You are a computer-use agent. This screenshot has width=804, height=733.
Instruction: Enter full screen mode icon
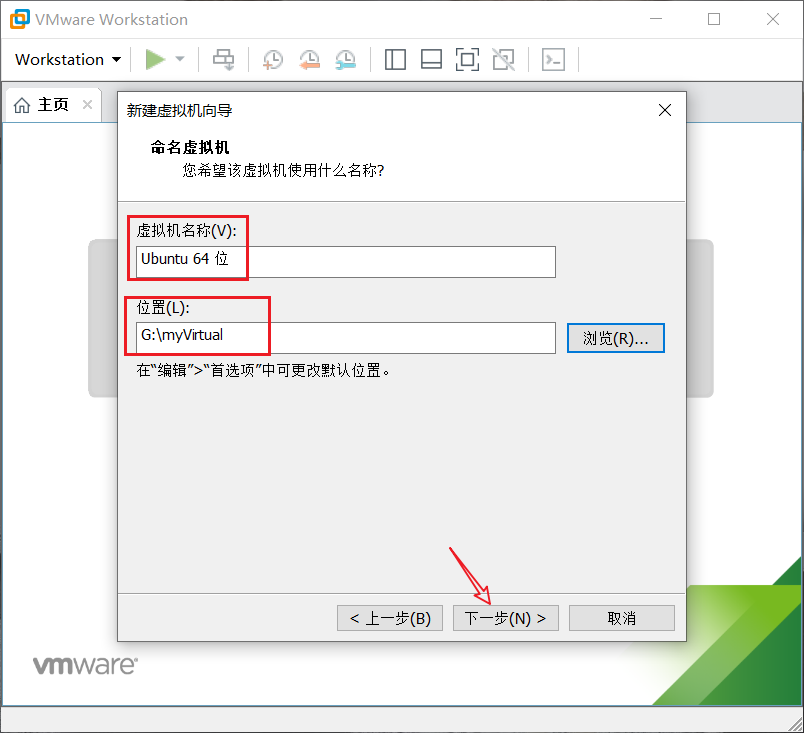point(467,59)
